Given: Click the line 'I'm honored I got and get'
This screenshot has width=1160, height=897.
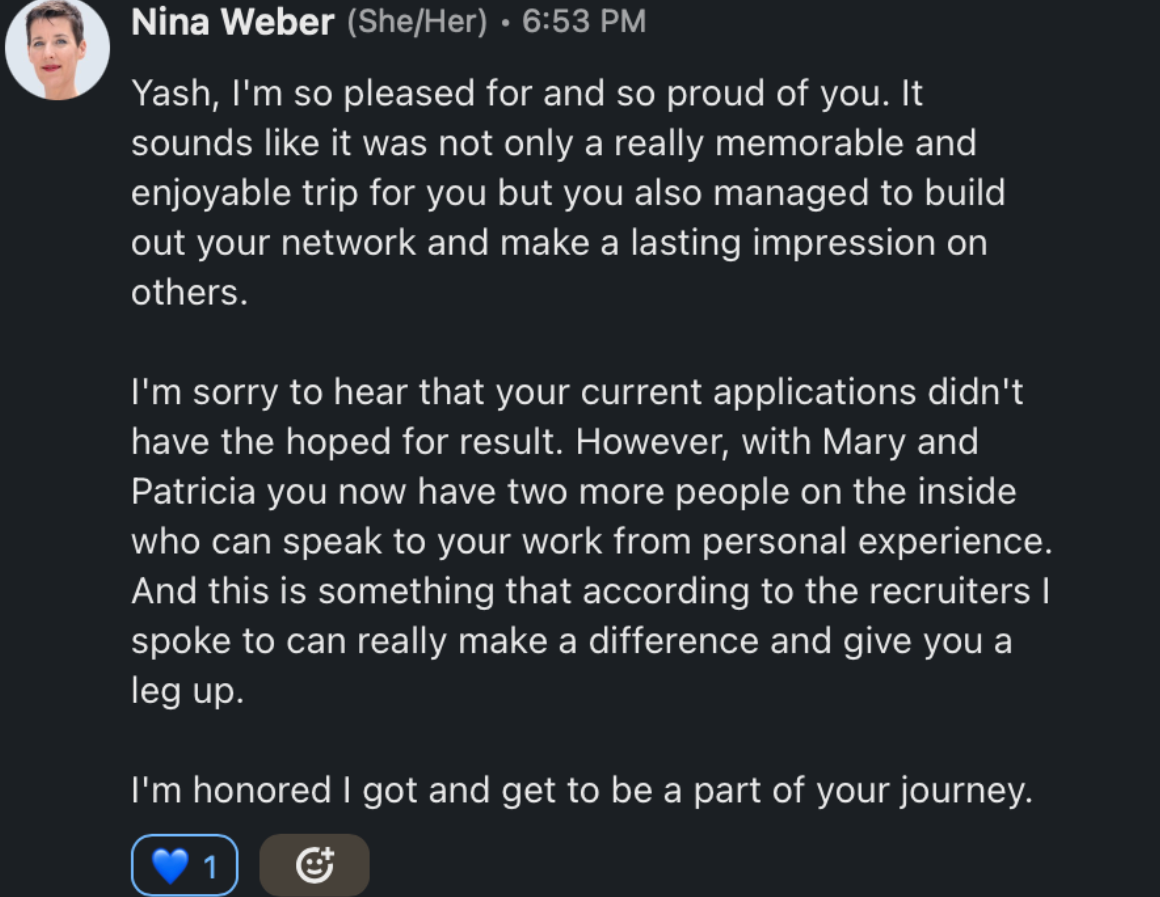Looking at the screenshot, I should pos(581,790).
